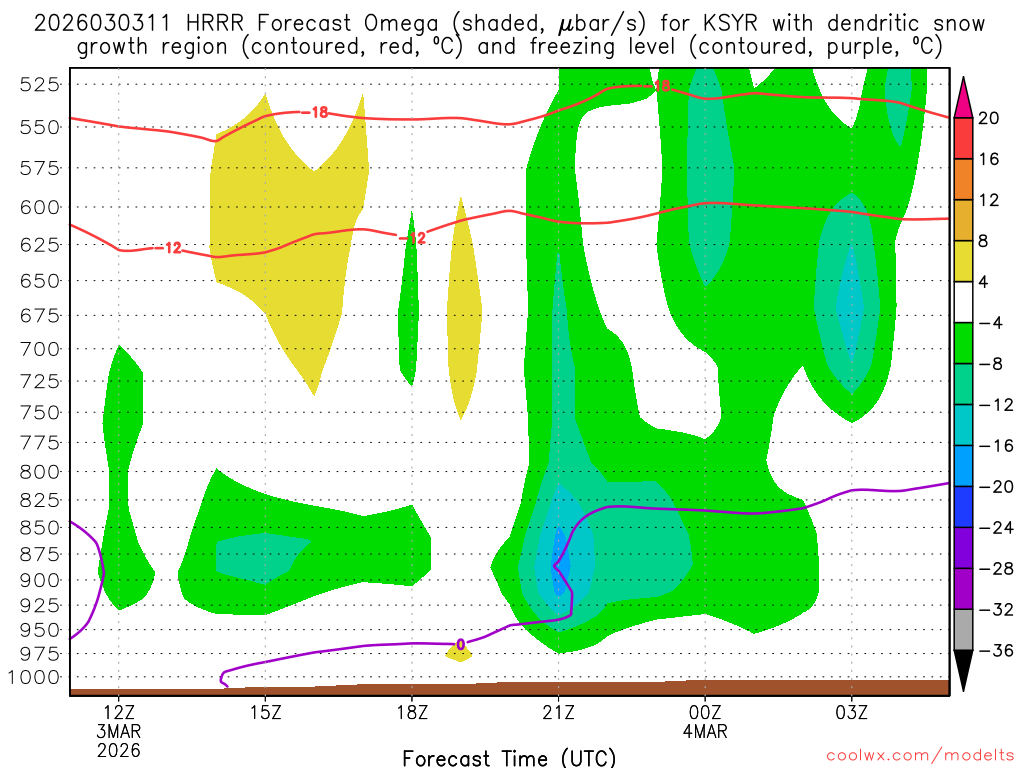Click the 550 pressure level label
This screenshot has height=768, width=1024.
(x=40, y=127)
